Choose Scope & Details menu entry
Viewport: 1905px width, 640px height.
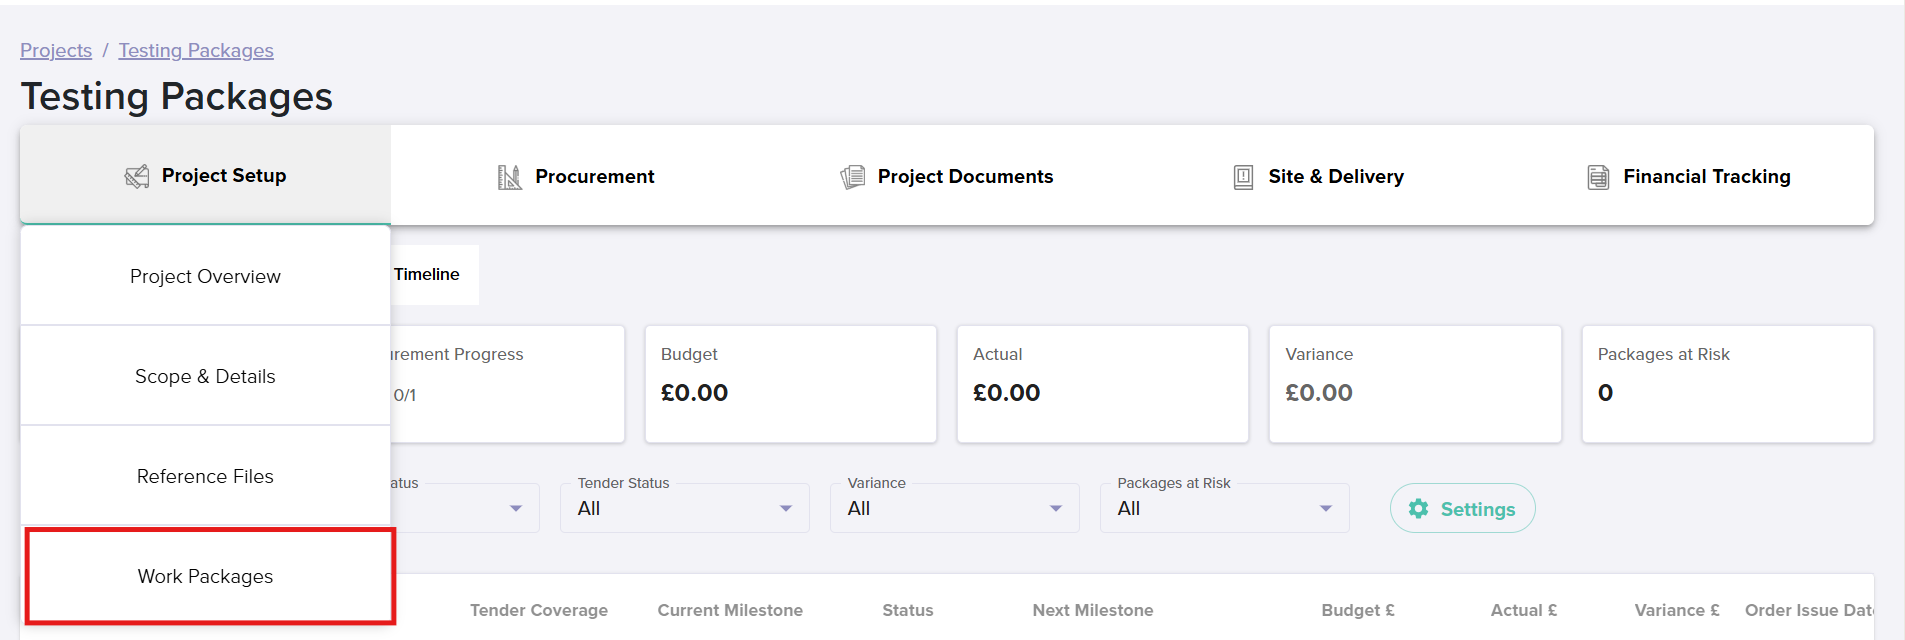tap(206, 376)
